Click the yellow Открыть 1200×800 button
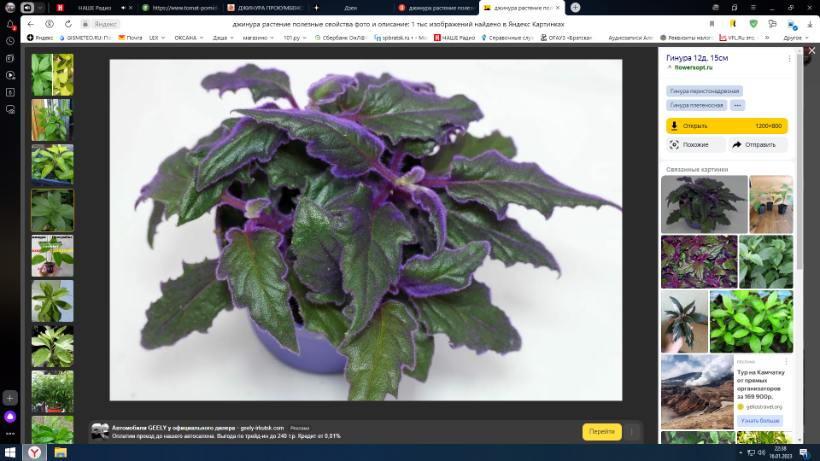Image resolution: width=820 pixels, height=461 pixels. (726, 126)
